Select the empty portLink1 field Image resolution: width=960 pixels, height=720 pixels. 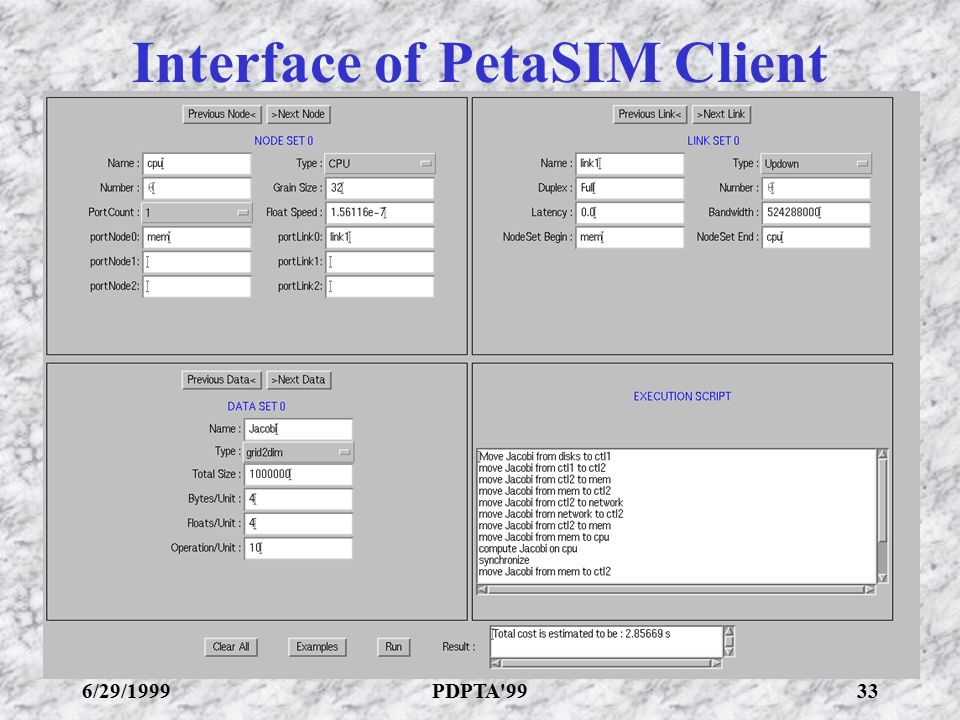[x=380, y=262]
